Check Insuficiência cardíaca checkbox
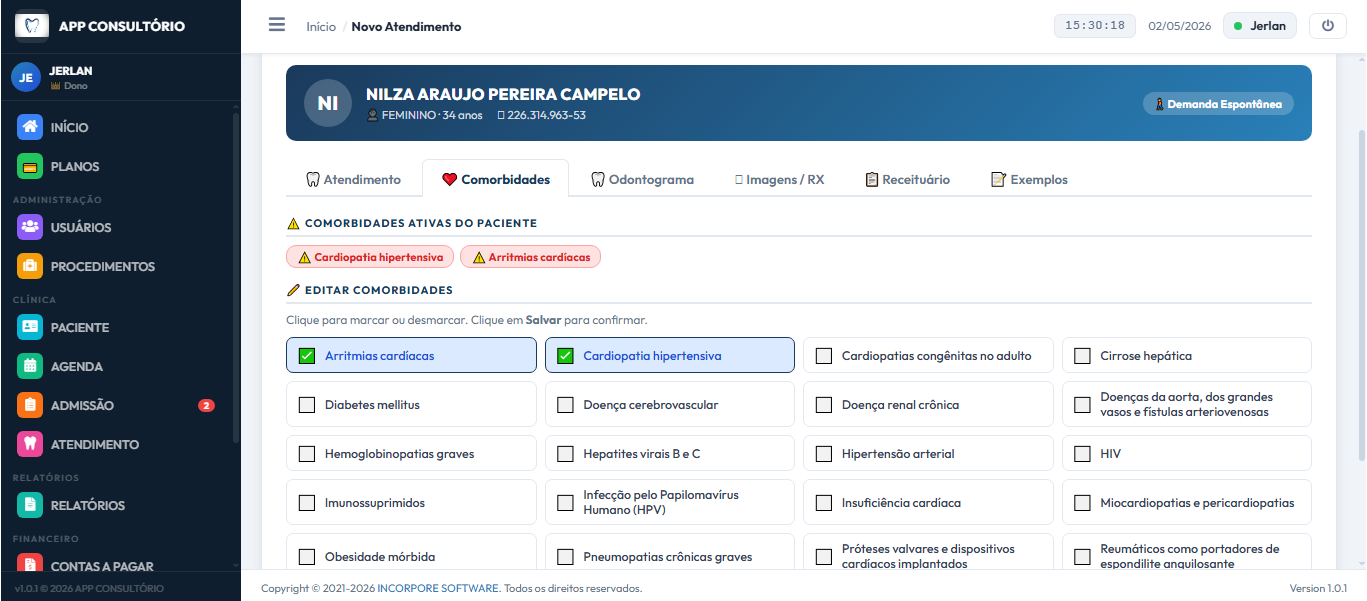 point(824,502)
